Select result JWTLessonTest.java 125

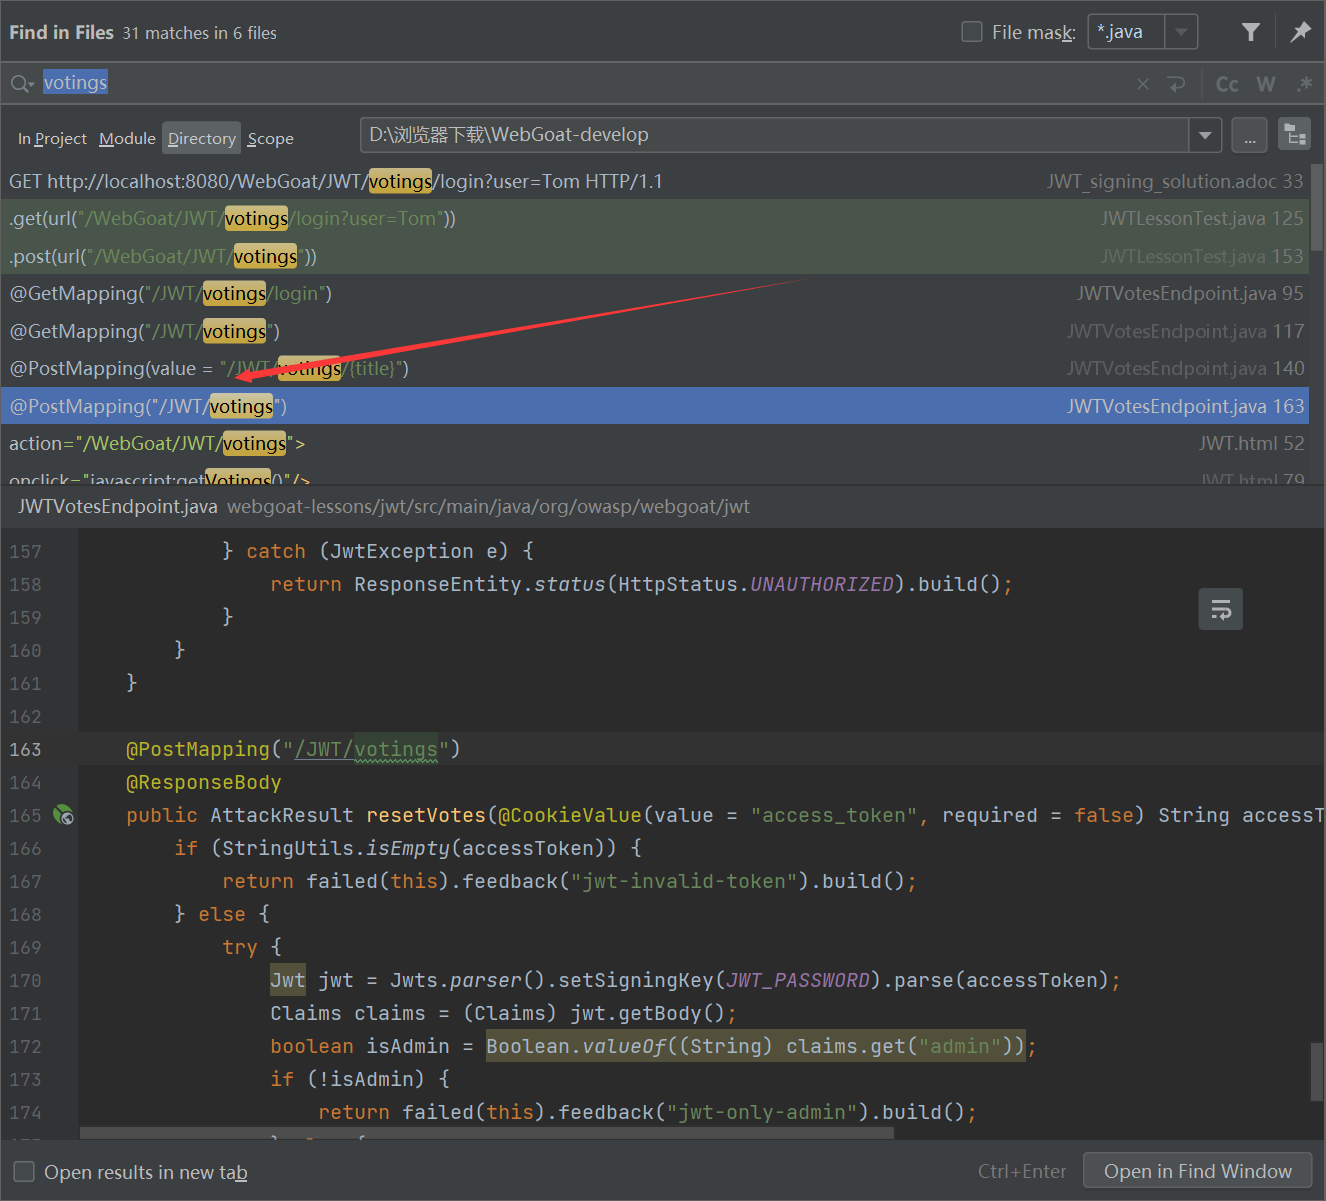(x=655, y=218)
